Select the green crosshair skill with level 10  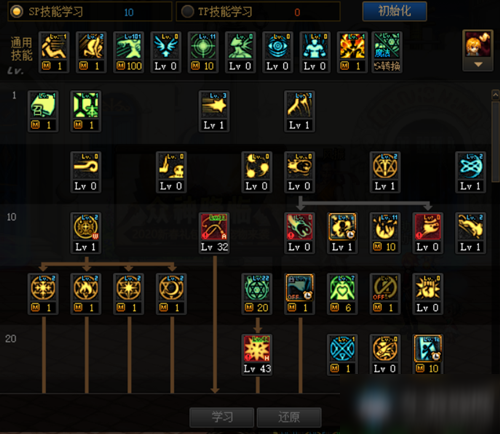(x=203, y=52)
